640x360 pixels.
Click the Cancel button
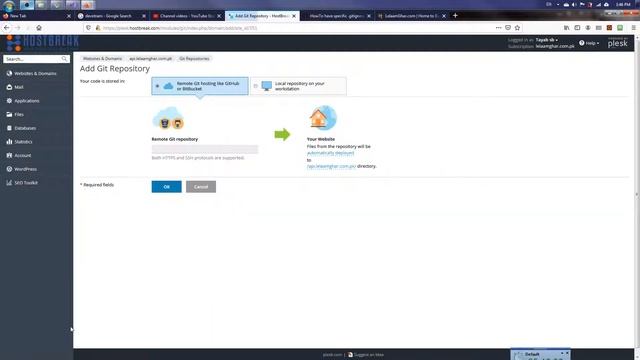[201, 187]
